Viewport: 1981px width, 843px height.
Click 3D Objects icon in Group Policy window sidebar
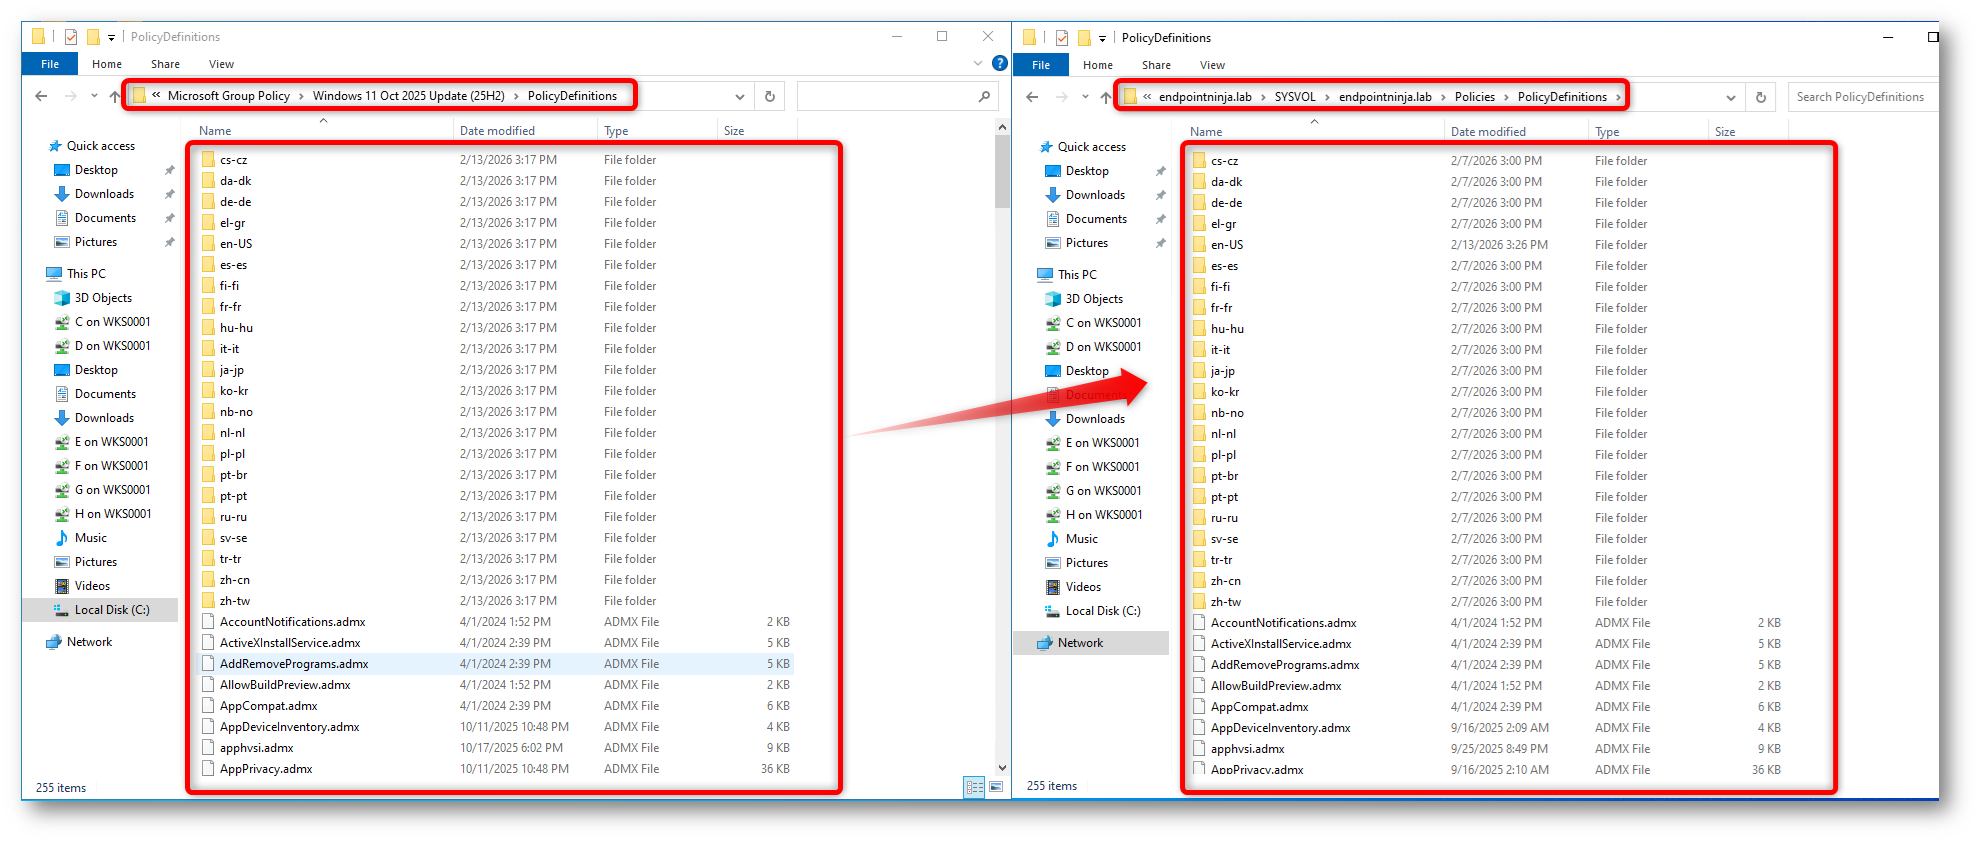(x=62, y=298)
